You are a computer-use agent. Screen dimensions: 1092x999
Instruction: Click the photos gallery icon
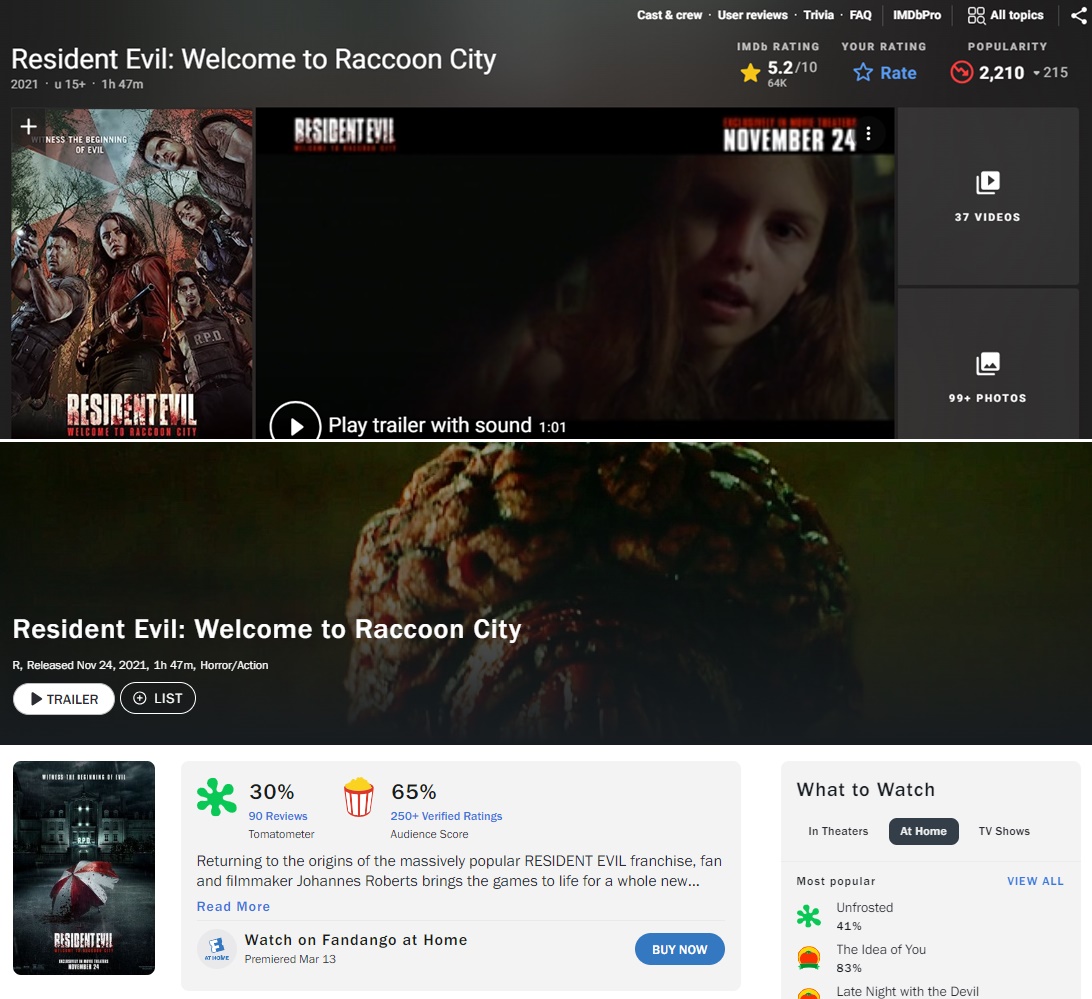click(988, 363)
